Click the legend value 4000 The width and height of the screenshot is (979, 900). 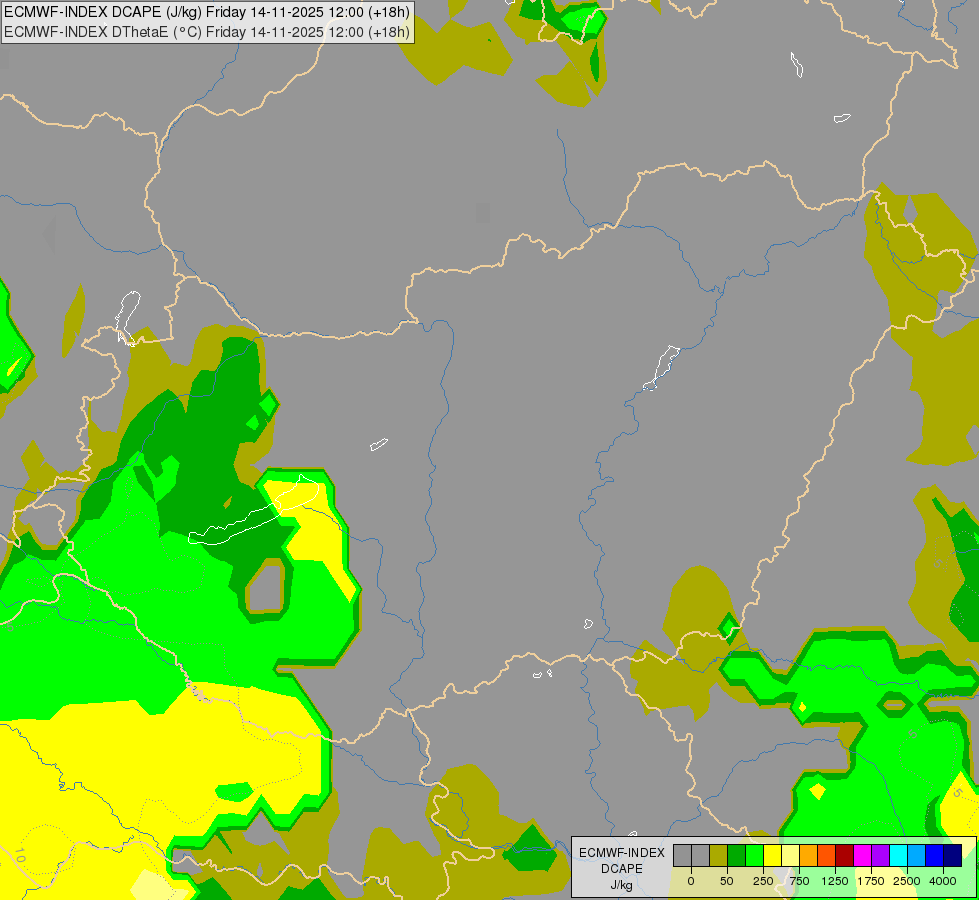click(x=942, y=881)
